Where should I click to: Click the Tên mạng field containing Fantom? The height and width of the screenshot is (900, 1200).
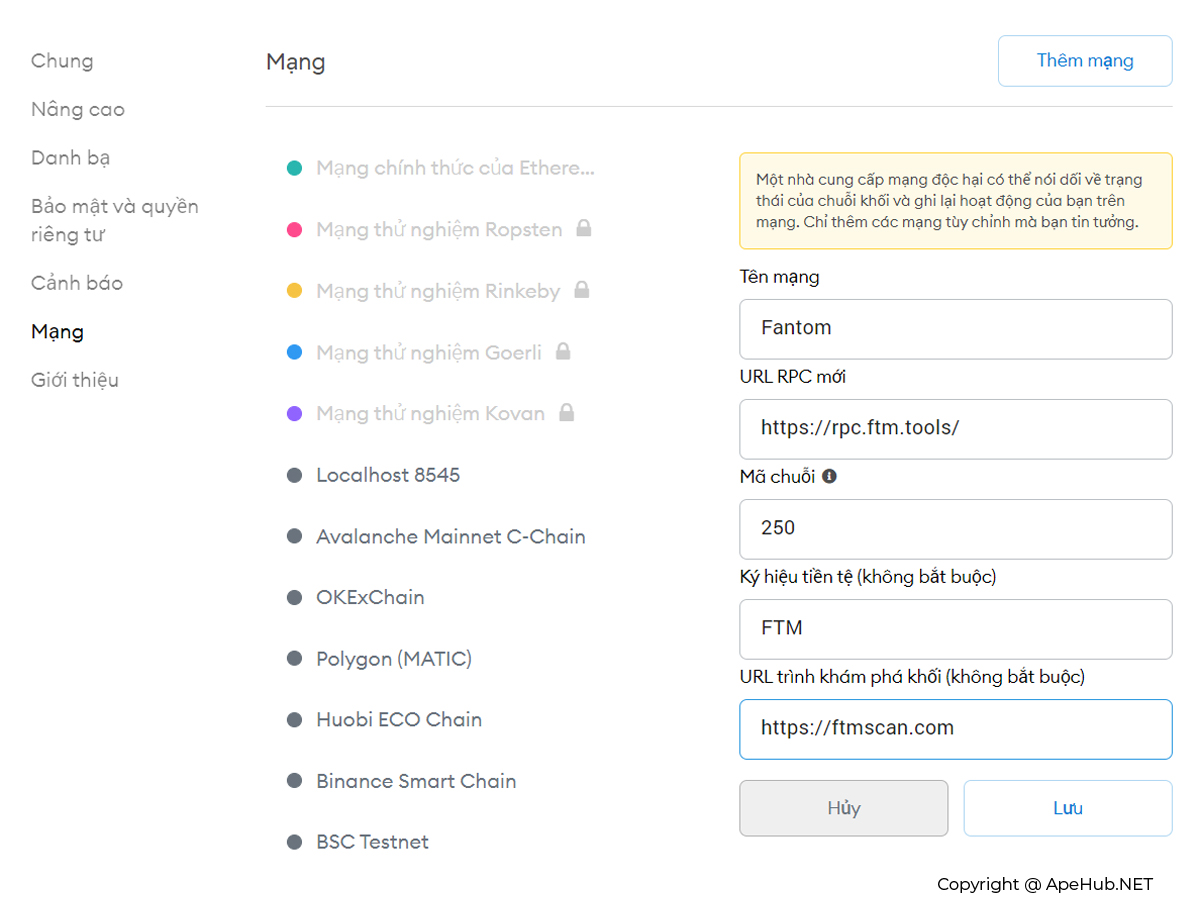click(955, 329)
